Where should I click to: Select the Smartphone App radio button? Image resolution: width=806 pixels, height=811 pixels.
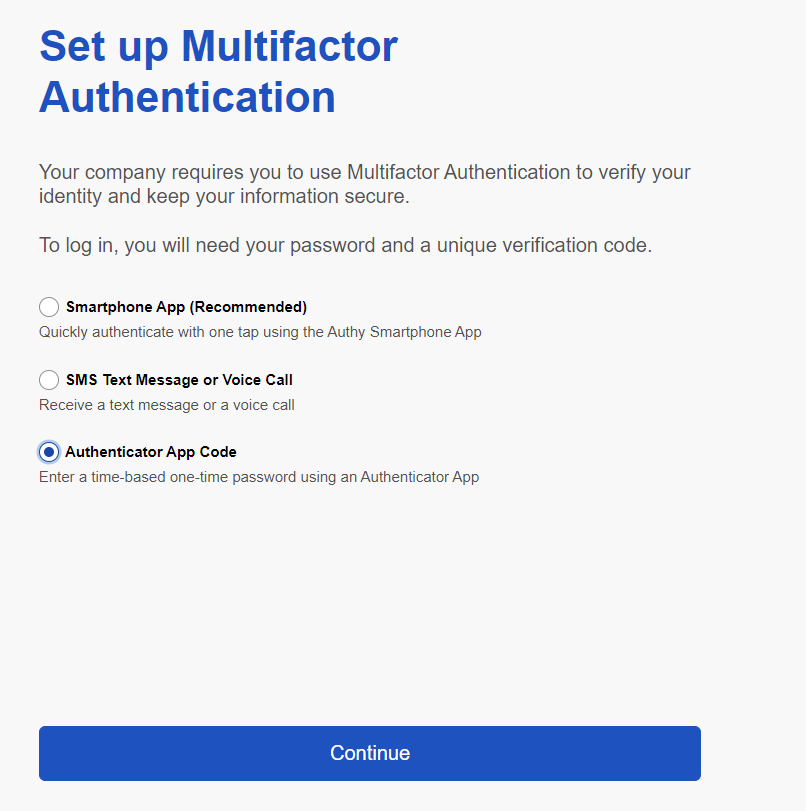click(x=49, y=307)
